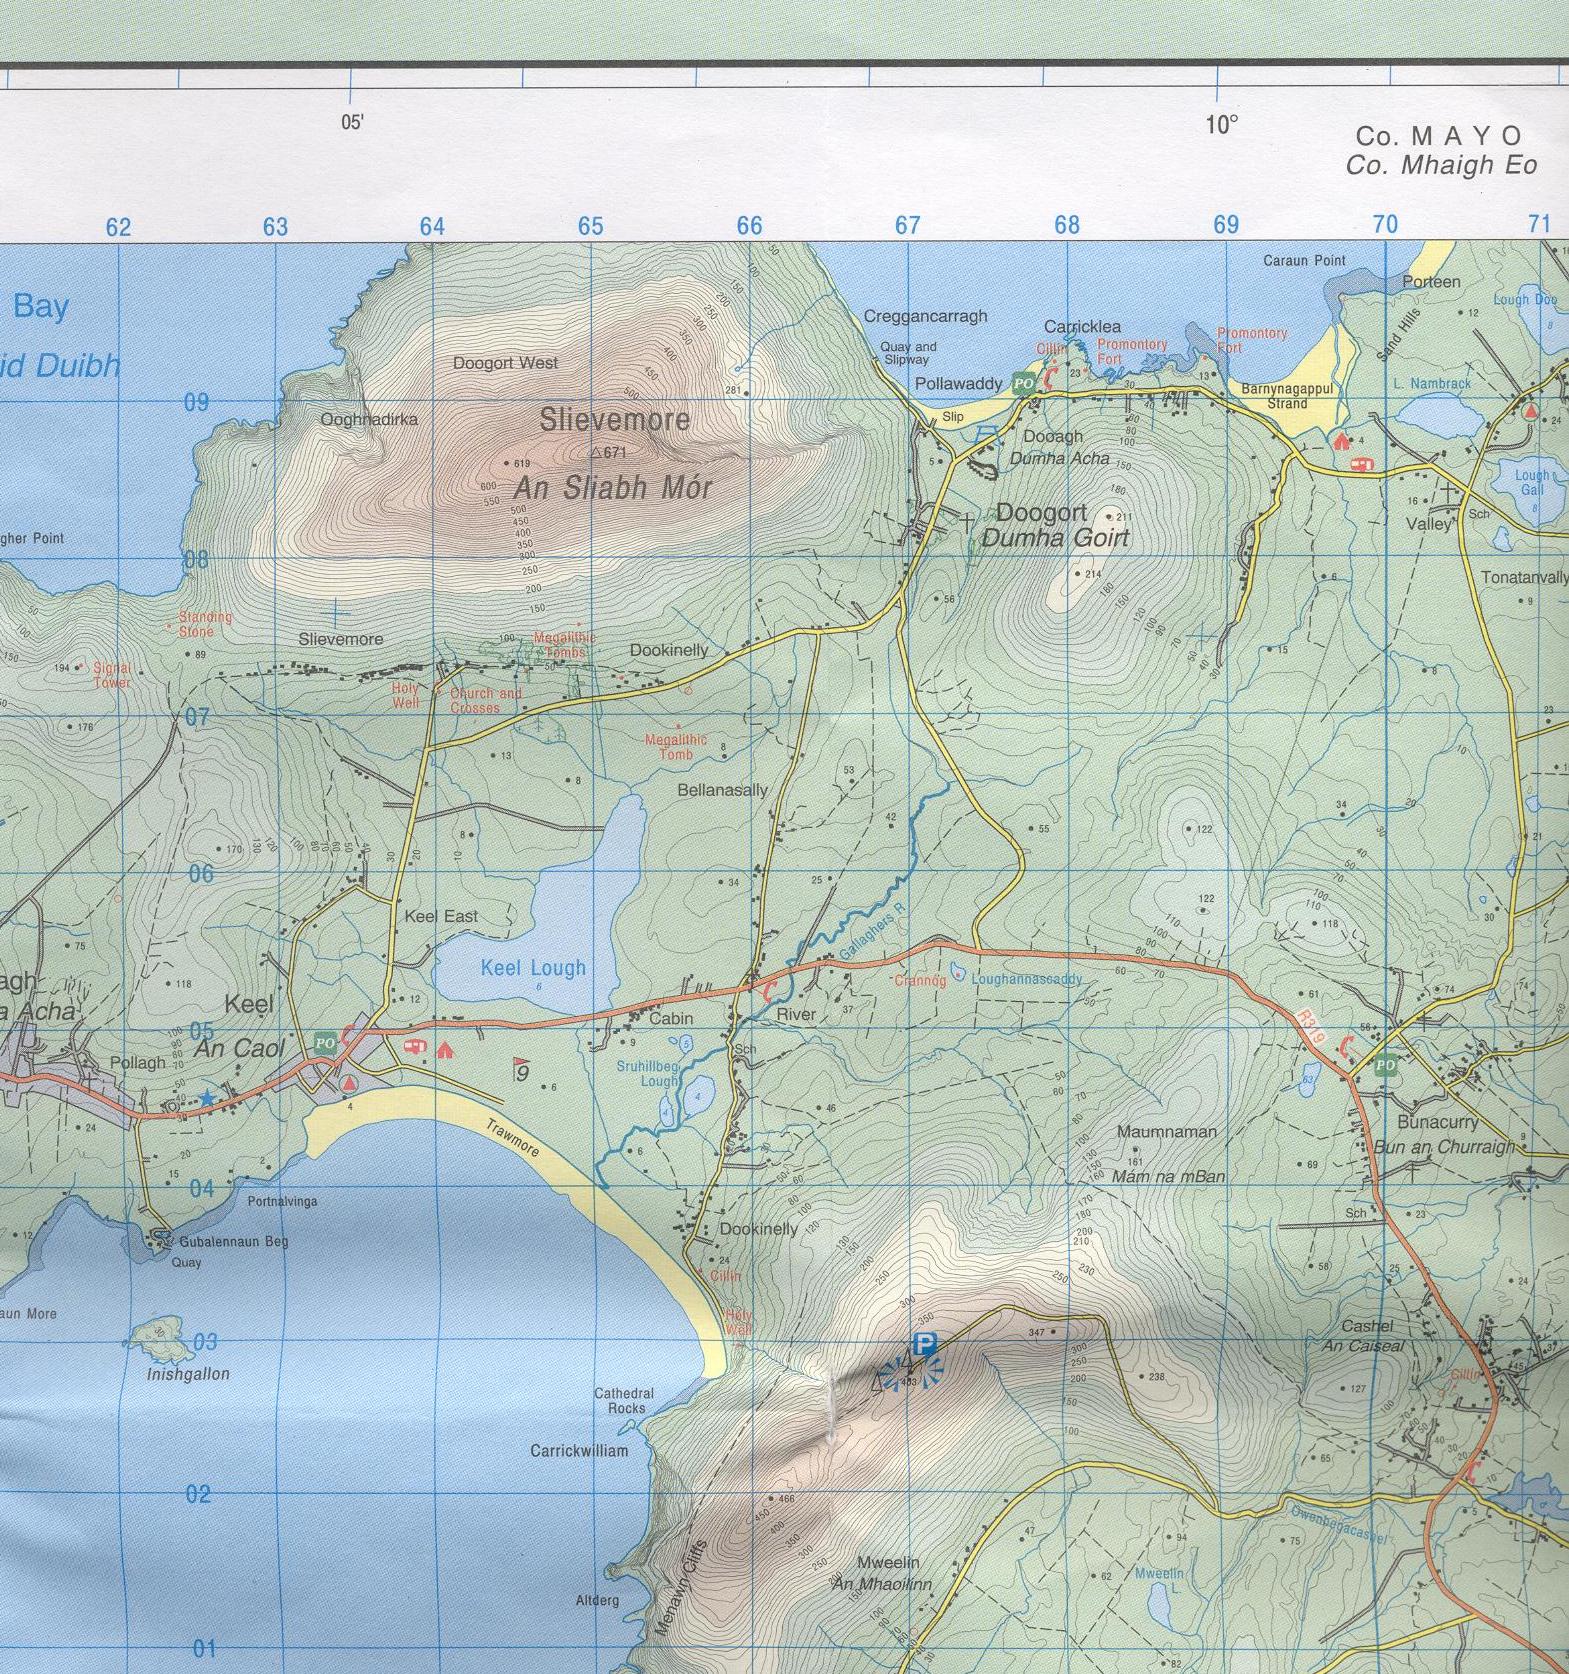Select the Keel post office icon
The width and height of the screenshot is (1569, 1674).
(x=324, y=1042)
